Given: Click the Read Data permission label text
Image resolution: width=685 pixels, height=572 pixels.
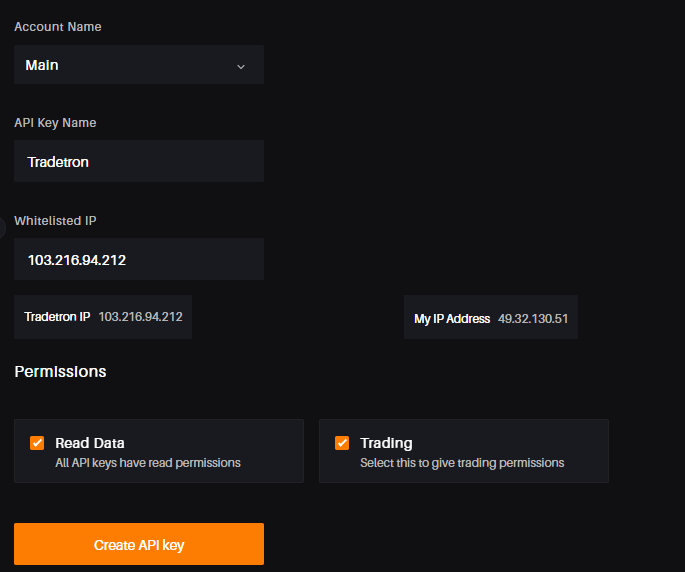Looking at the screenshot, I should click(90, 443).
